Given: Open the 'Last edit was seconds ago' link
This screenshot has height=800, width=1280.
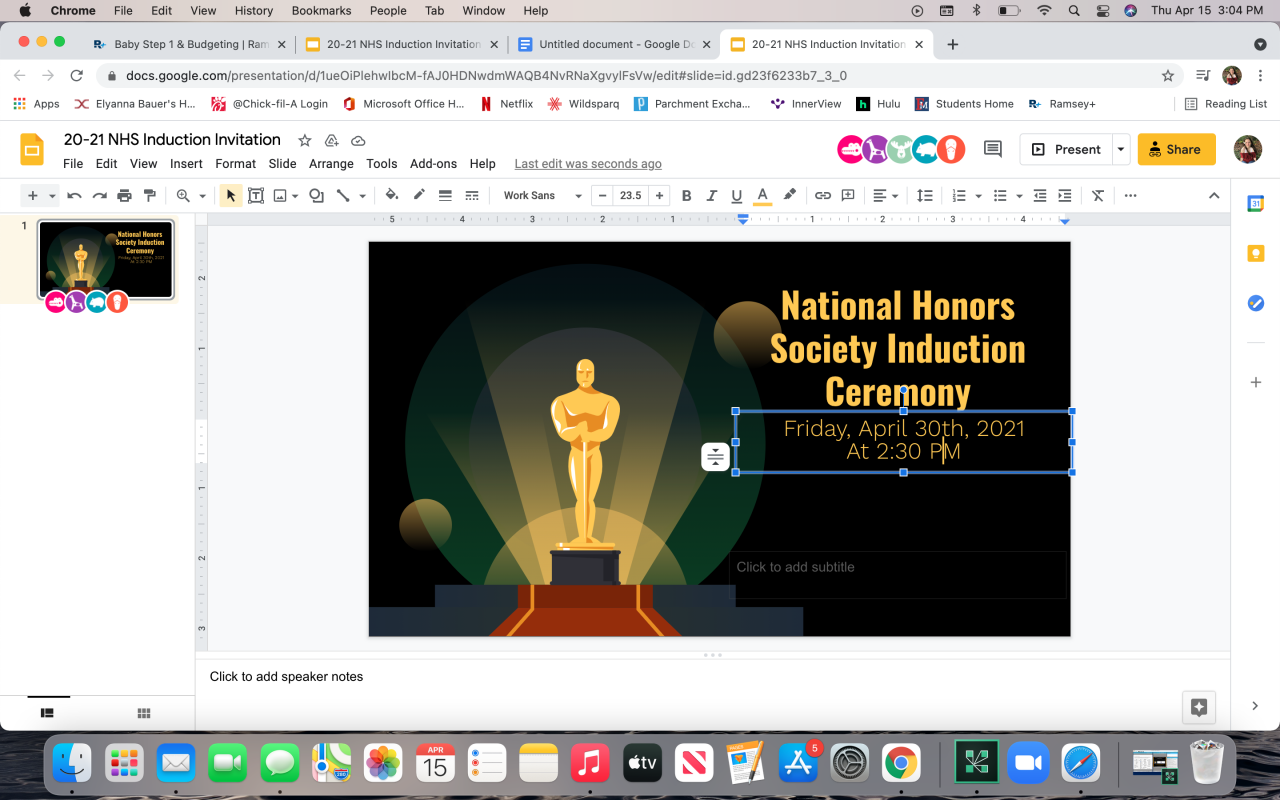Looking at the screenshot, I should [x=588, y=164].
